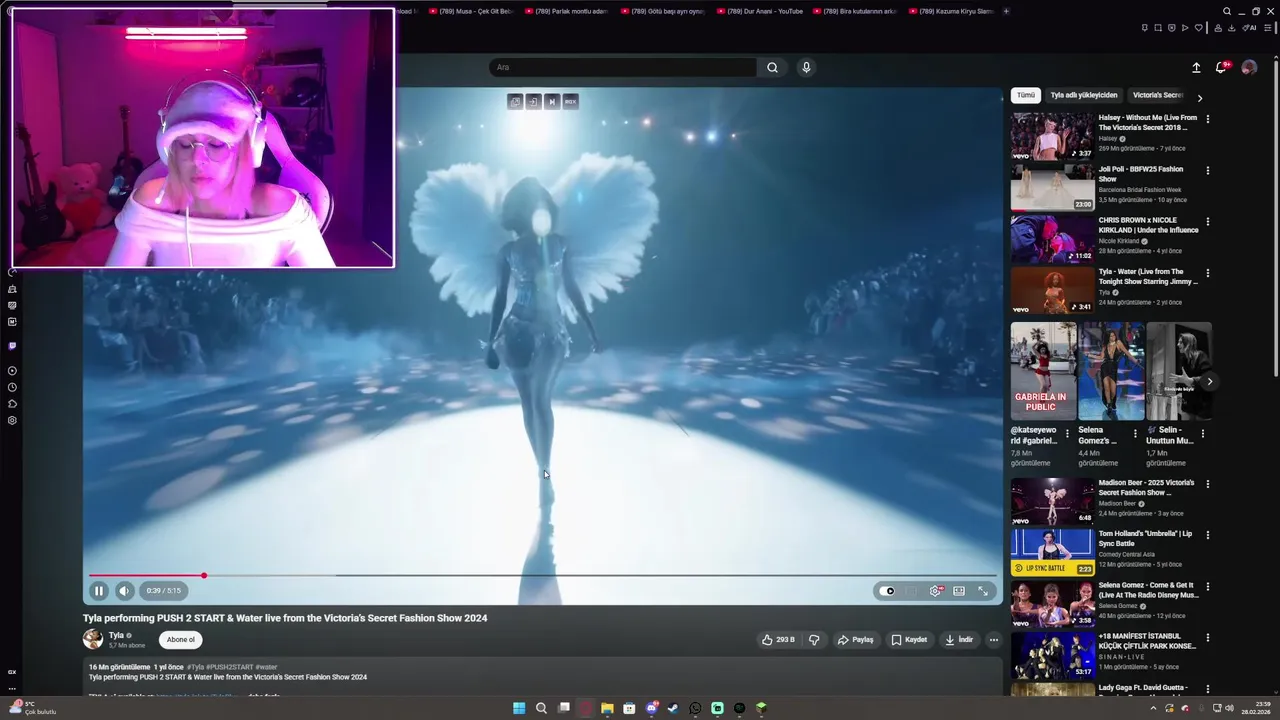Dislike the video
The height and width of the screenshot is (720, 1280).
tap(814, 640)
